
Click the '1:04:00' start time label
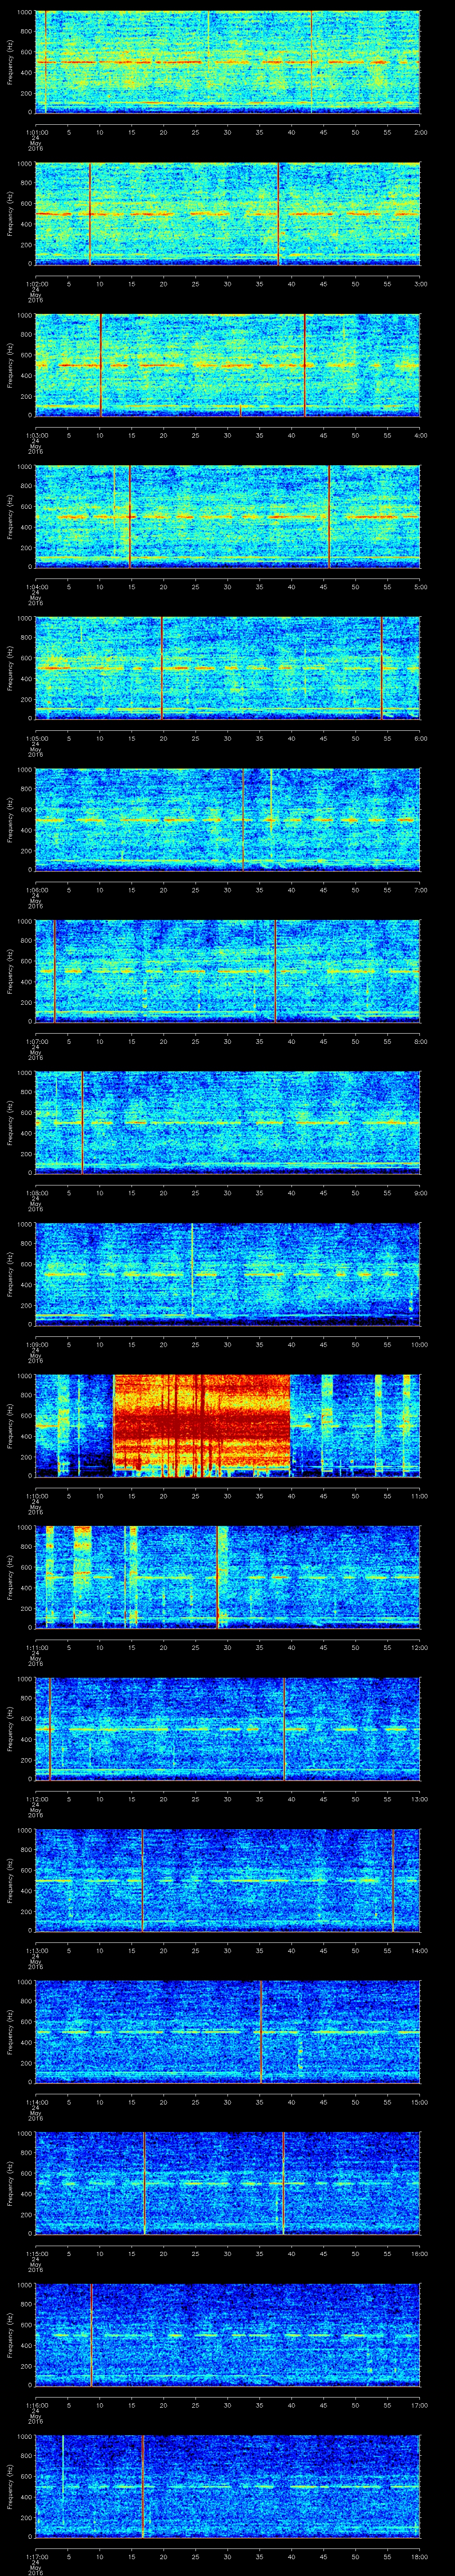[x=36, y=586]
